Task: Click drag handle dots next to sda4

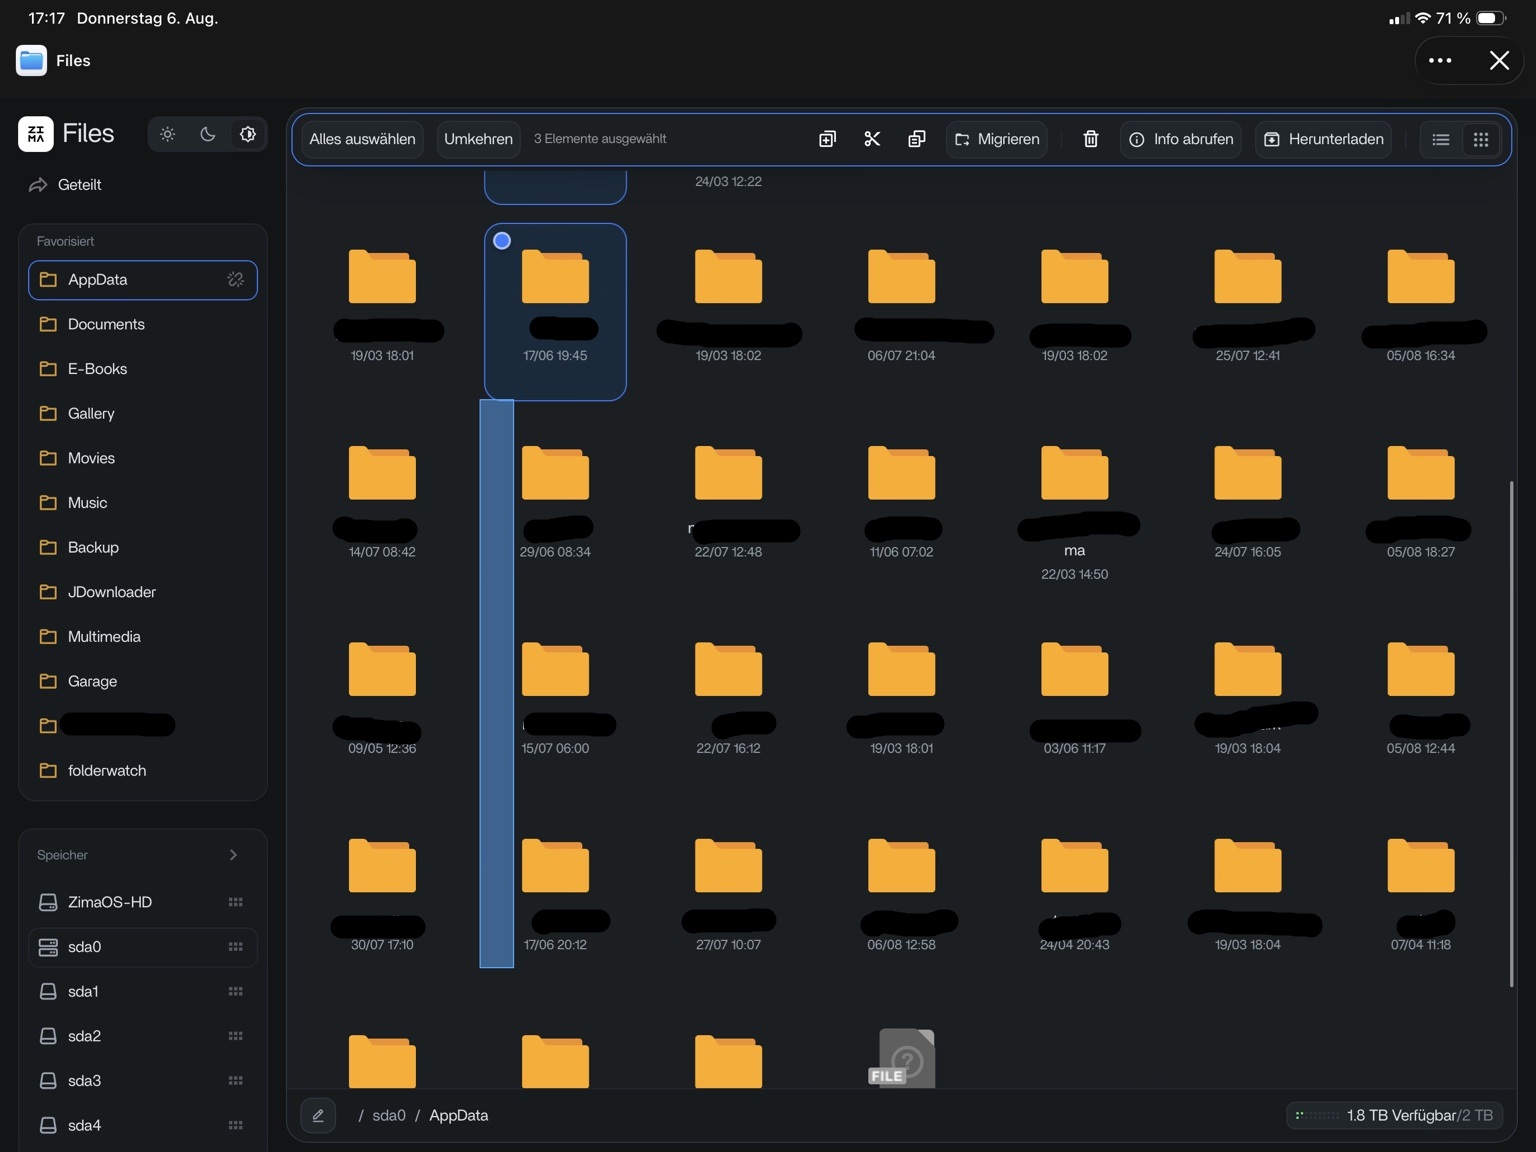Action: pos(236,1125)
